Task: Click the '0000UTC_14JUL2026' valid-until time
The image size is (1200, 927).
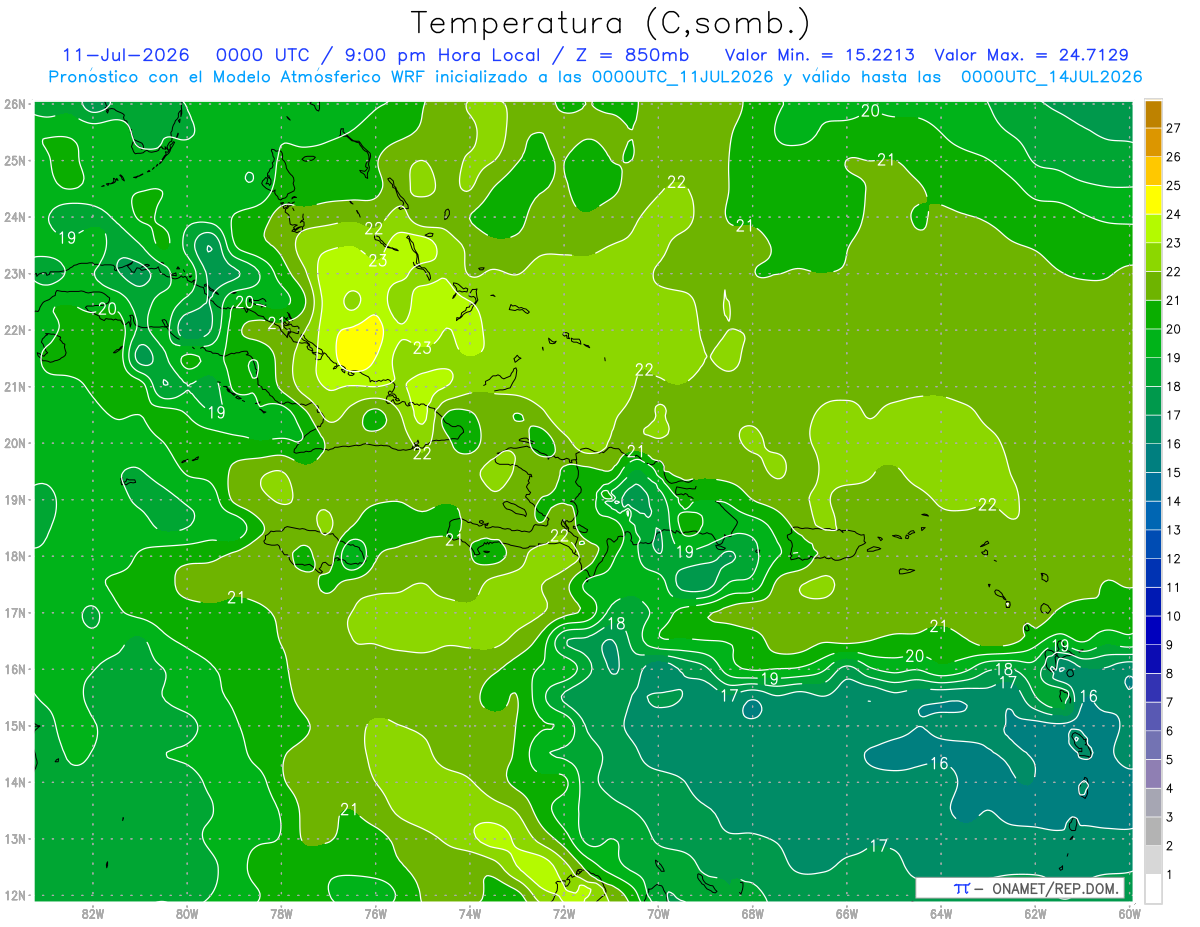Action: point(1051,77)
